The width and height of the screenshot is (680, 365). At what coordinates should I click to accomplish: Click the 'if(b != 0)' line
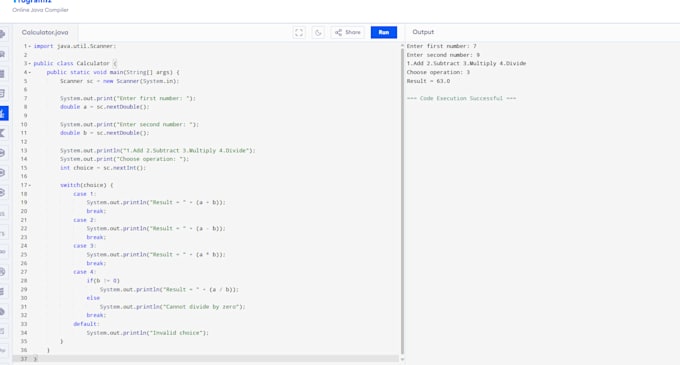pos(103,280)
